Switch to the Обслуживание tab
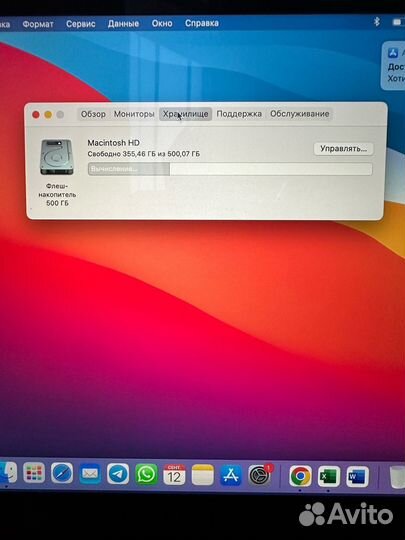The width and height of the screenshot is (405, 540). point(300,114)
